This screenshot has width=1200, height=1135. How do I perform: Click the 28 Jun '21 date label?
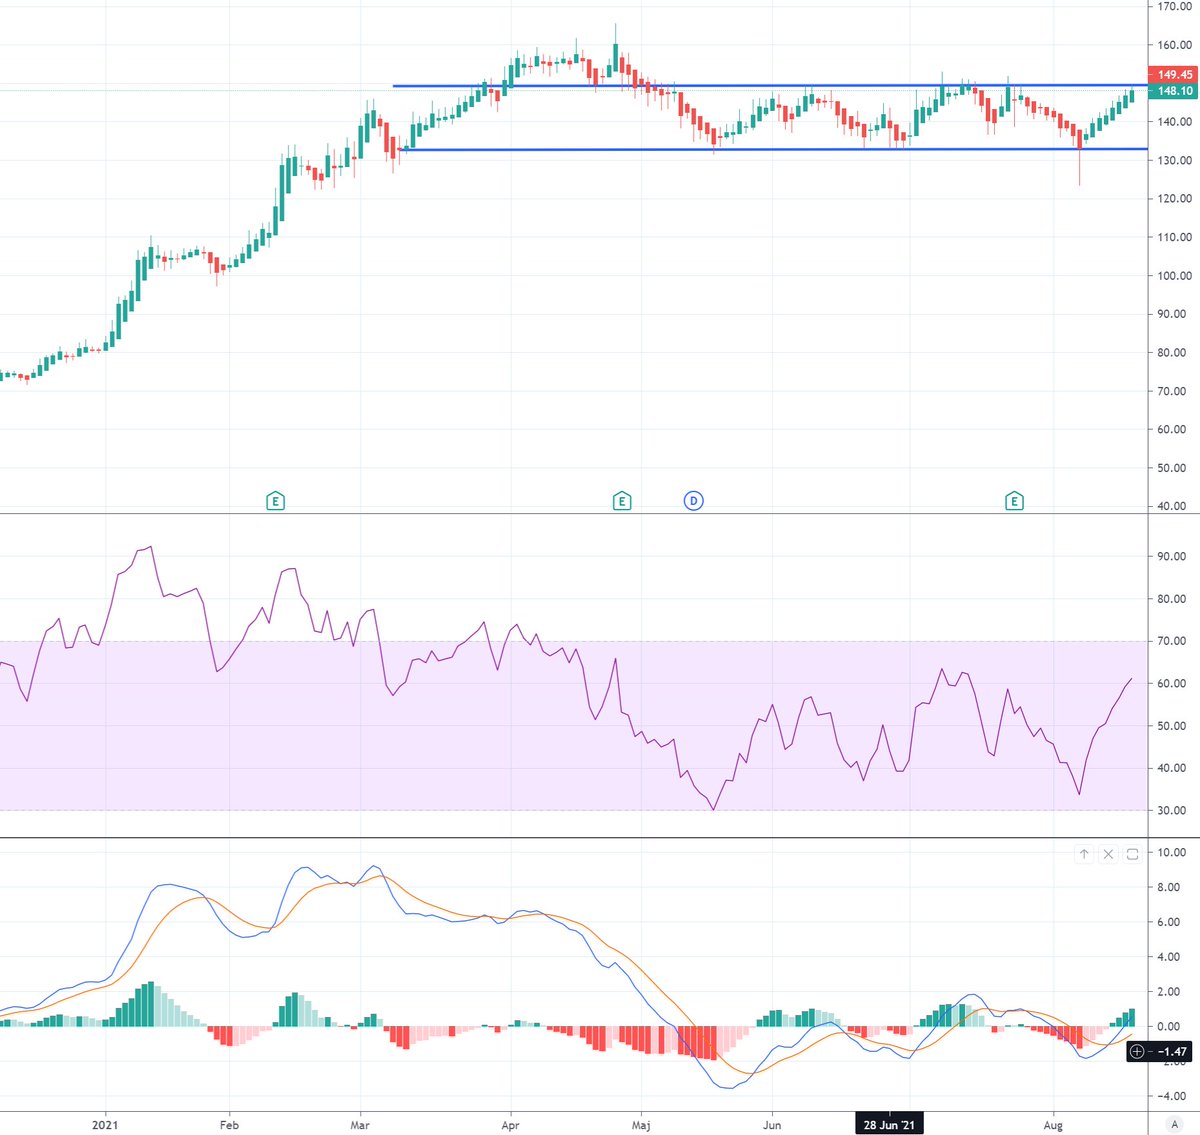[889, 1125]
